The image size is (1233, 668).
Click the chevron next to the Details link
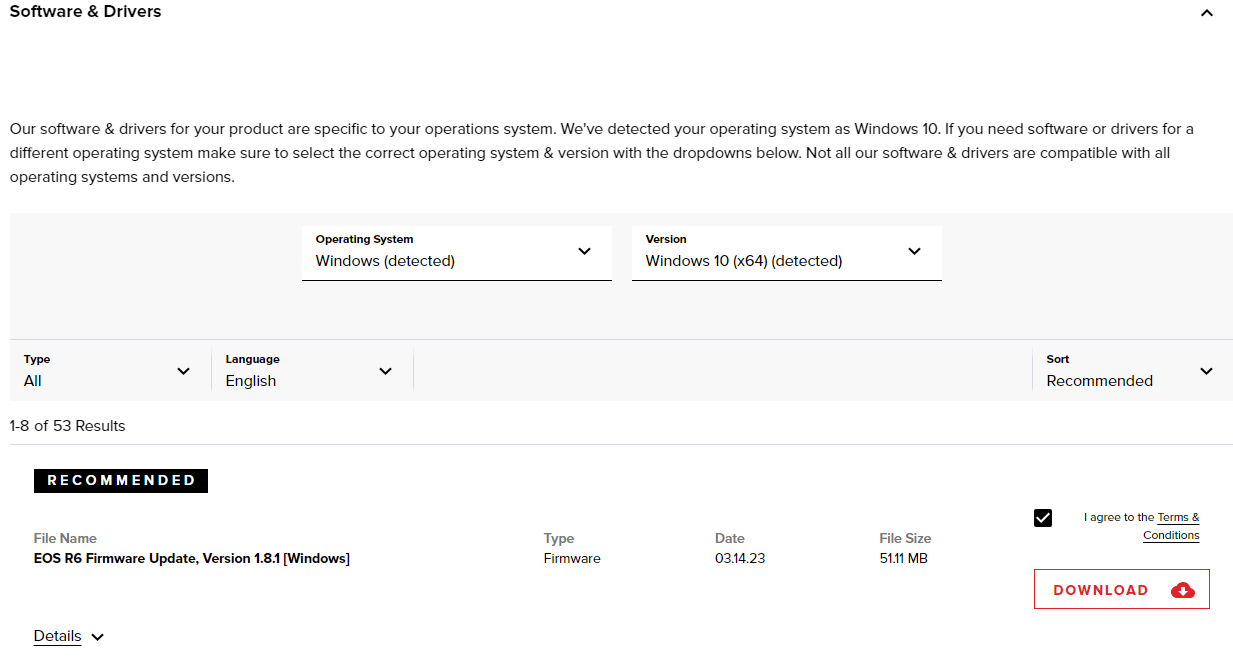97,636
